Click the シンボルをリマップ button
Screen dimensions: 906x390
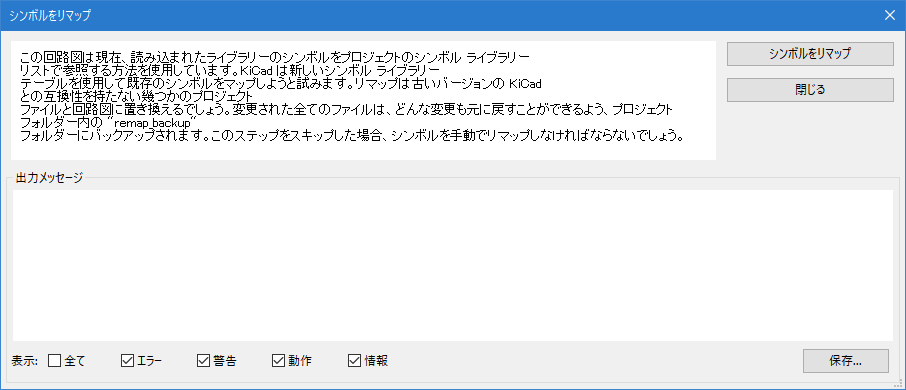pos(810,54)
